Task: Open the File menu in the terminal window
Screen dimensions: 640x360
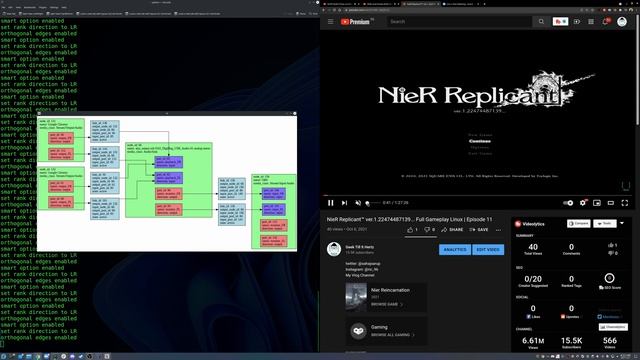Action: pyautogui.click(x=3, y=7)
